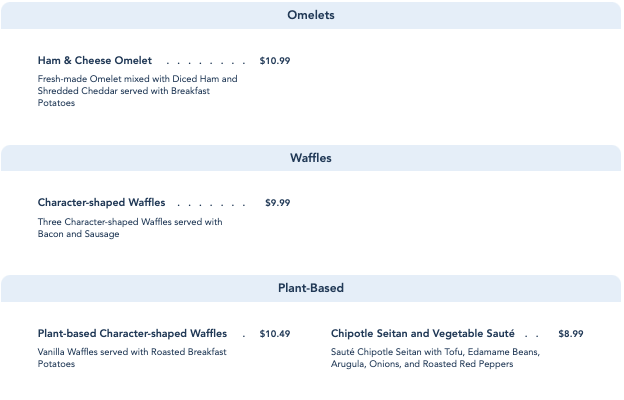Click the $10.49 plant-based waffles price
The image size is (624, 400).
pyautogui.click(x=275, y=334)
